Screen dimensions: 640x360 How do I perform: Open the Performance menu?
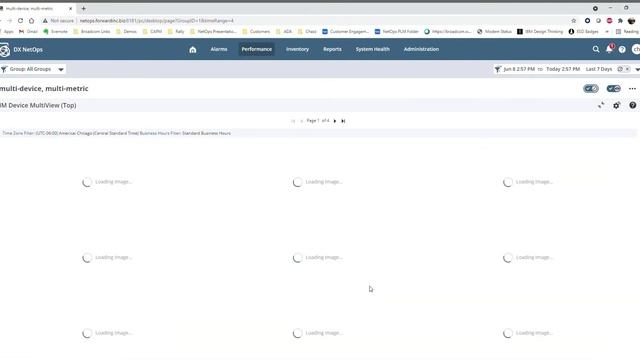pyautogui.click(x=256, y=49)
